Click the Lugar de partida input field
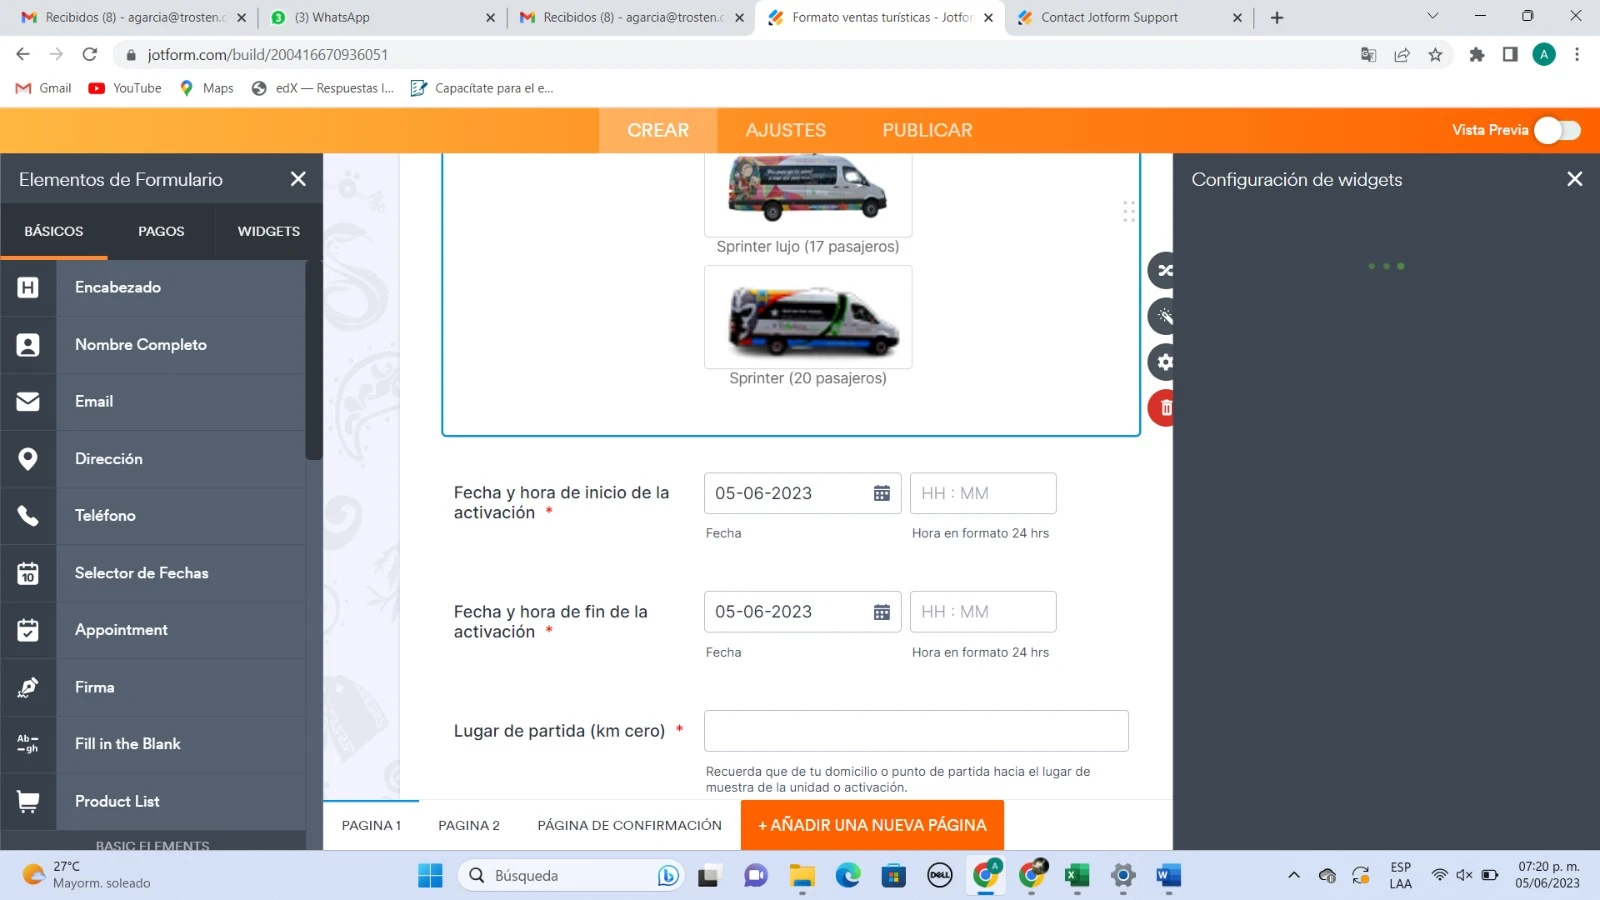This screenshot has width=1600, height=900. click(x=915, y=731)
